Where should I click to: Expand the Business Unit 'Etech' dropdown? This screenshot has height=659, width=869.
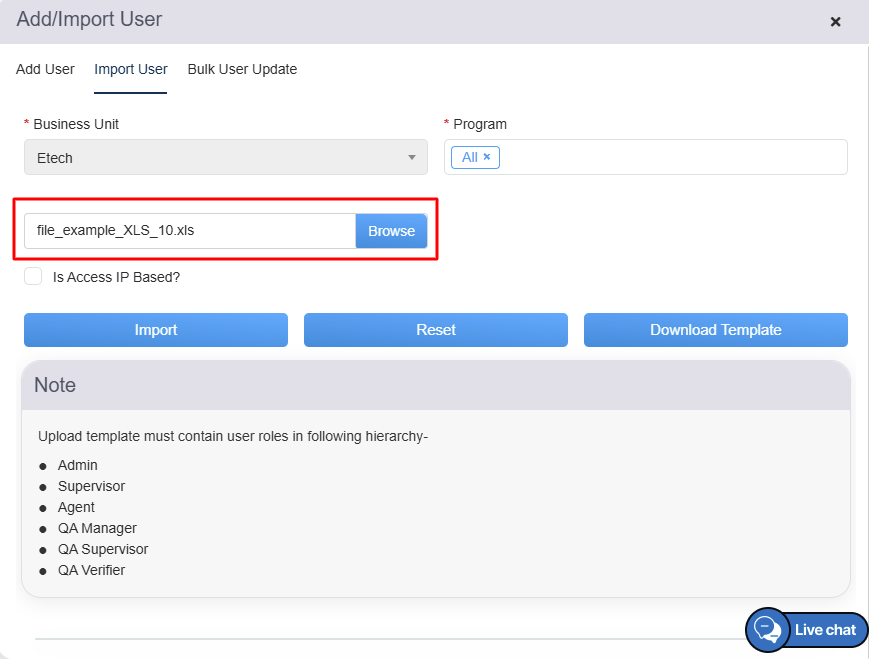pos(225,158)
